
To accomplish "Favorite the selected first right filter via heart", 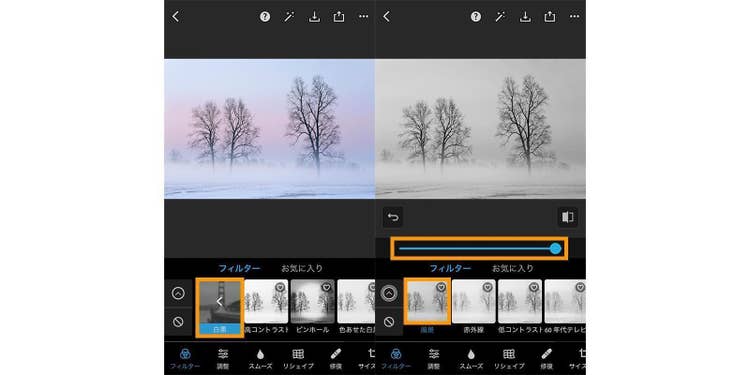I will pos(441,287).
